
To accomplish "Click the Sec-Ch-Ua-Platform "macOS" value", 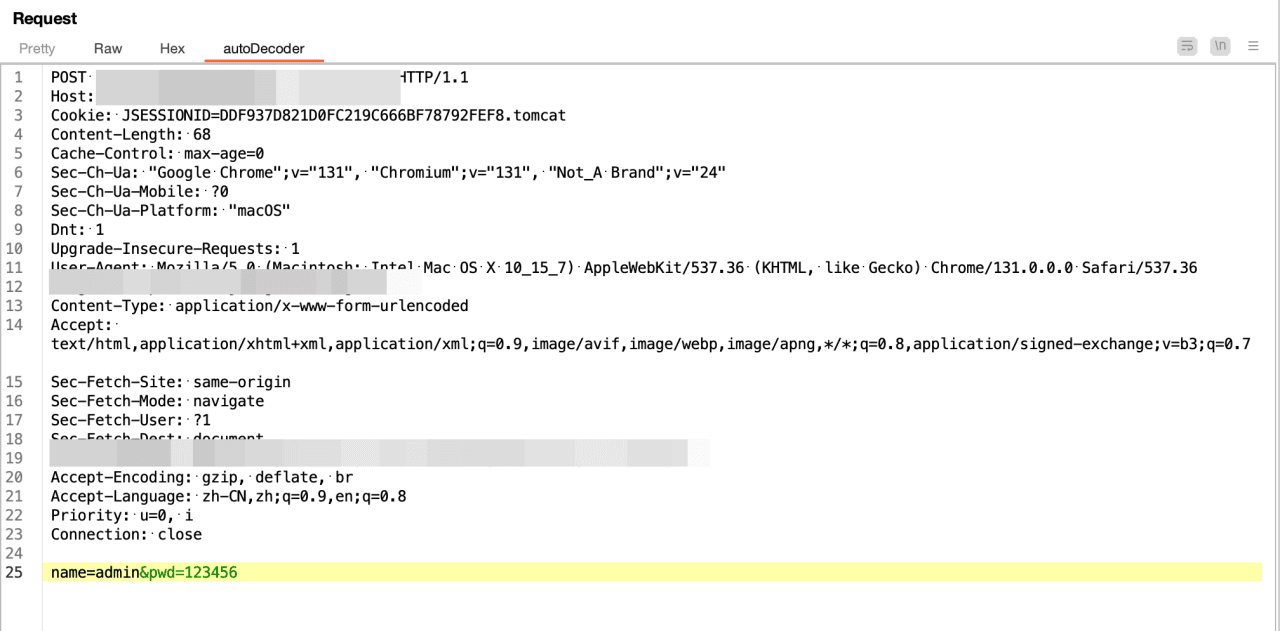I will pyautogui.click(x=259, y=211).
